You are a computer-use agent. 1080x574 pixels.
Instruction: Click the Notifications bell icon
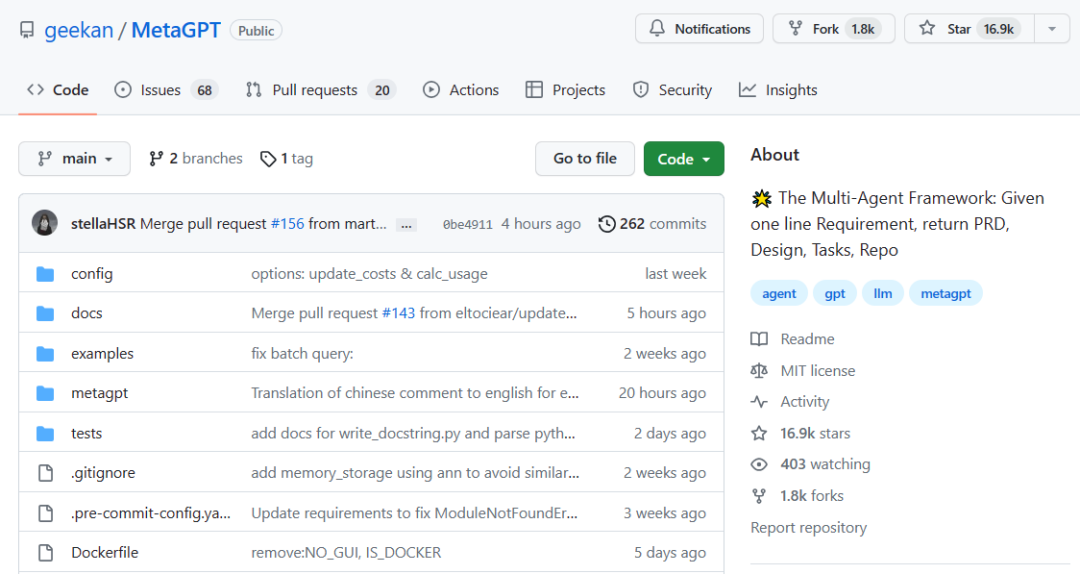click(657, 28)
